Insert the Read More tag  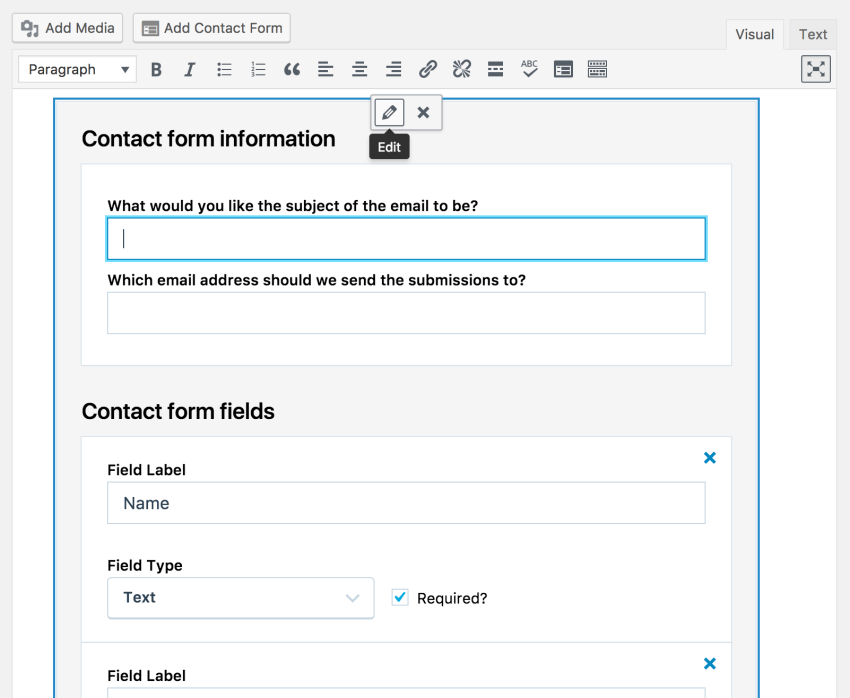click(x=495, y=69)
